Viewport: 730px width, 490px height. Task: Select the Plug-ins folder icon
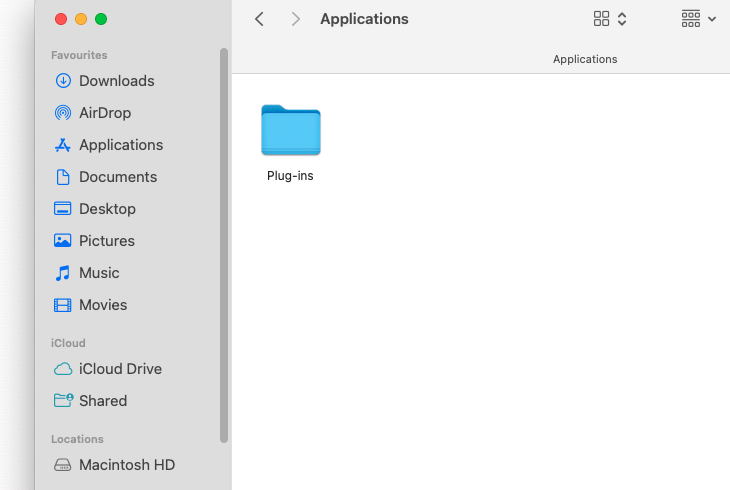[291, 130]
